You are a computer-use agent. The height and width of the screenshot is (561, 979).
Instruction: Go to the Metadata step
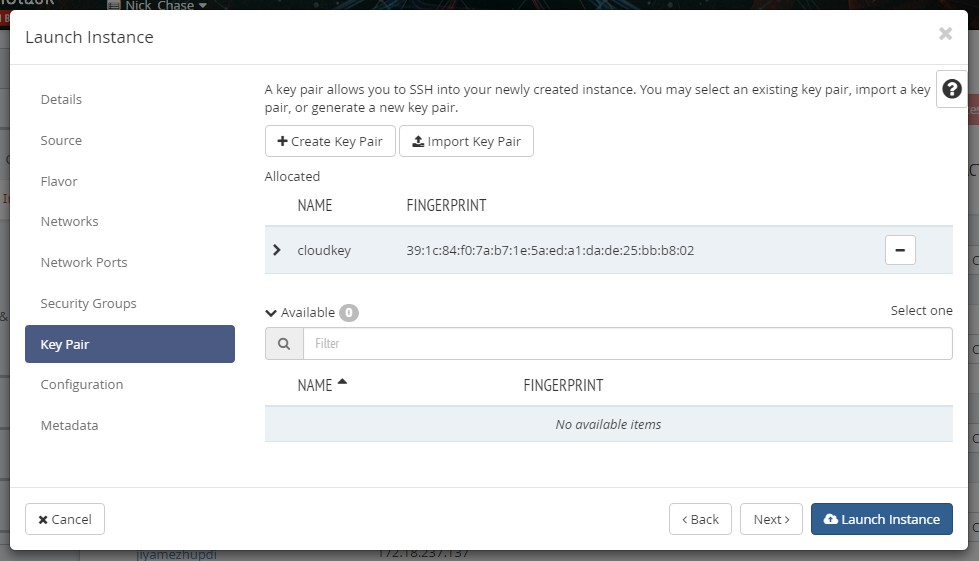(x=69, y=426)
